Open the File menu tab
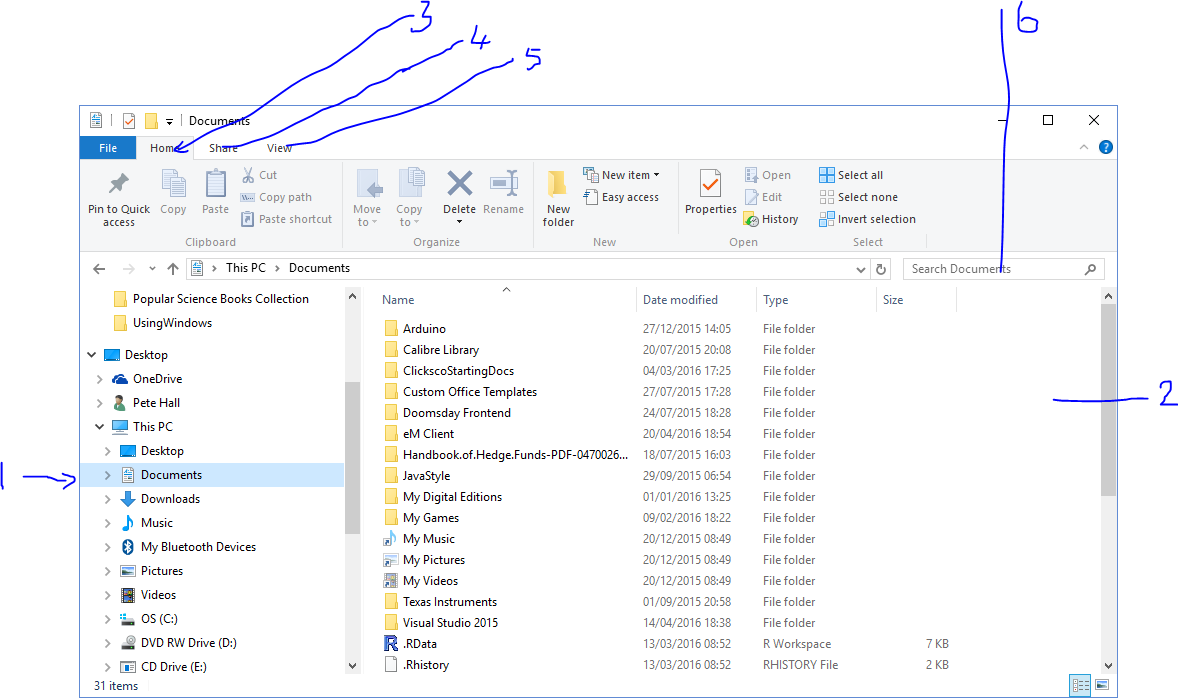This screenshot has width=1178, height=698. [x=108, y=148]
